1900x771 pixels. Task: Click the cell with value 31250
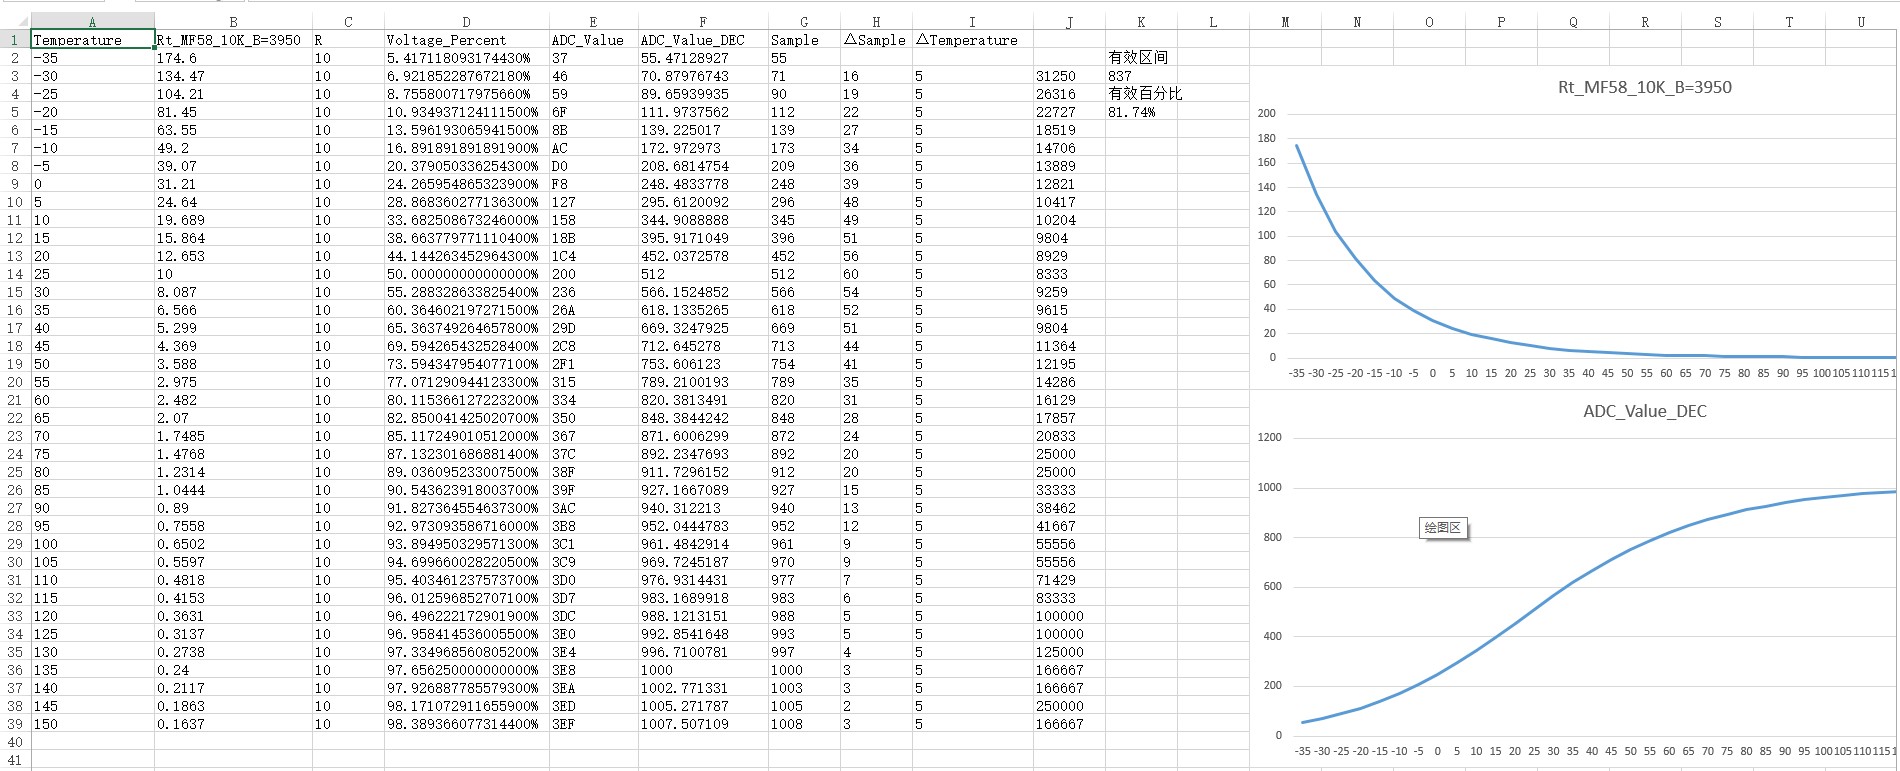pyautogui.click(x=1069, y=76)
